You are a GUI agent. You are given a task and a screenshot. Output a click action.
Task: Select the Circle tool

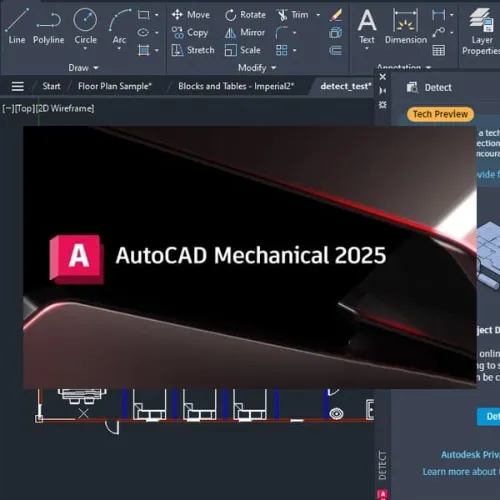85,26
